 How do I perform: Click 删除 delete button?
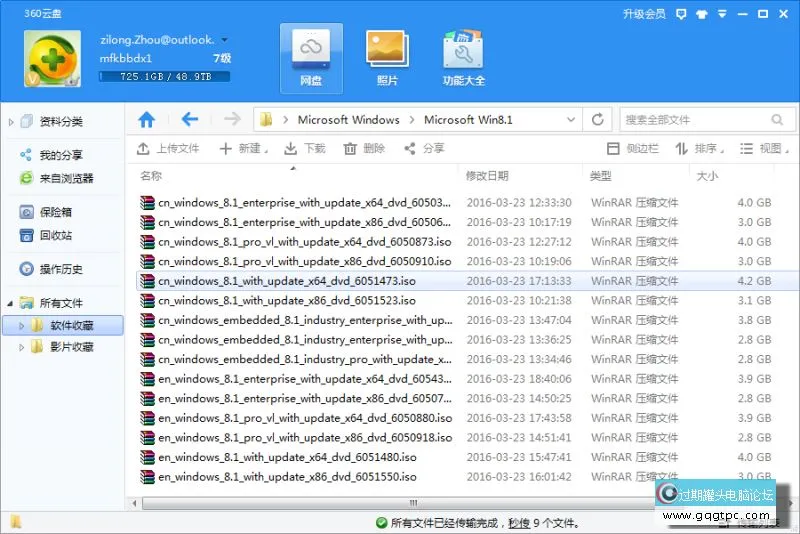tap(364, 148)
